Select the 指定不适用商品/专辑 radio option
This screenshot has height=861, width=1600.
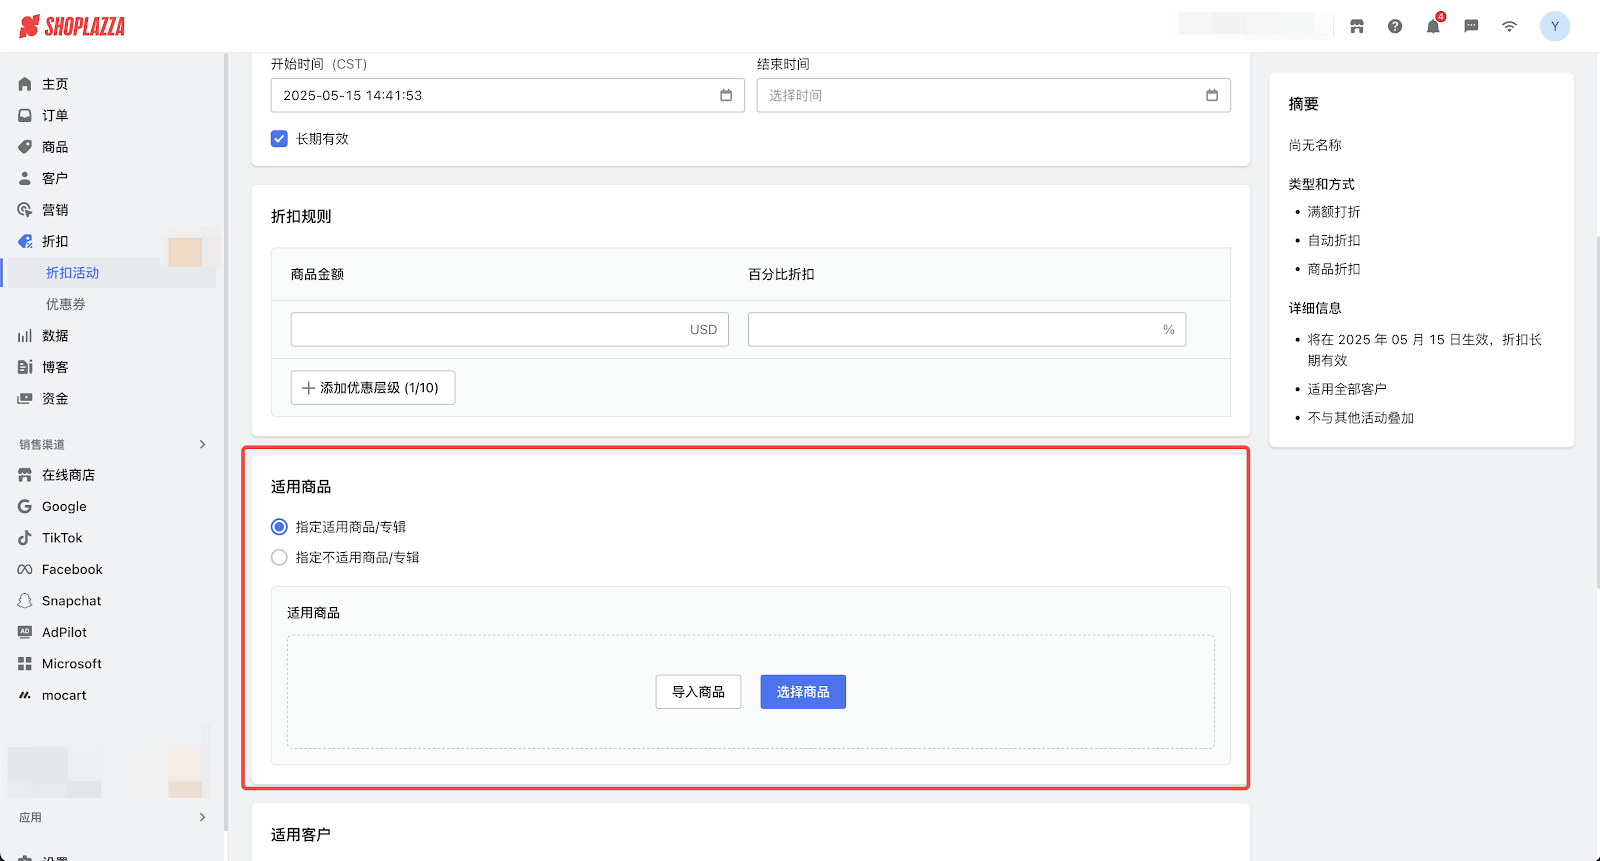(280, 558)
